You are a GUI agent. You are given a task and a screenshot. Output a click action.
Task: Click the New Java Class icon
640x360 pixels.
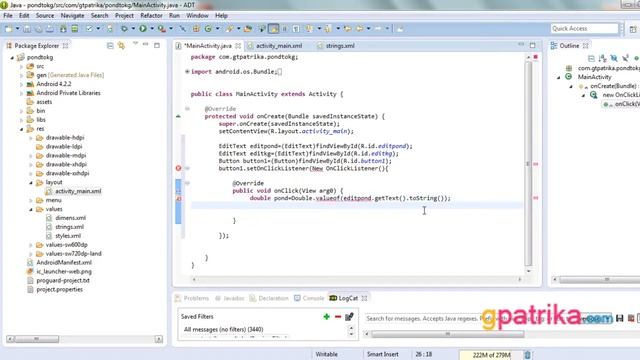click(208, 29)
